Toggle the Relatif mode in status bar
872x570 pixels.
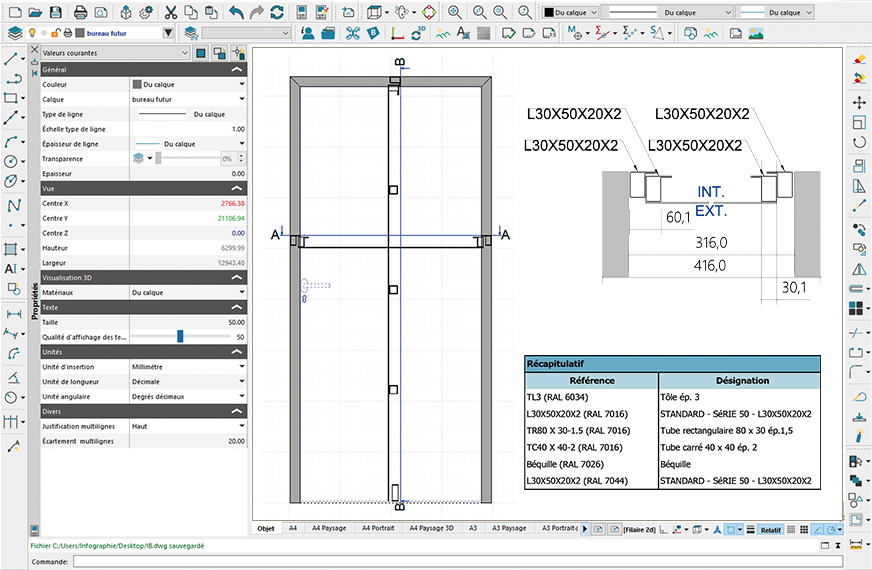click(769, 528)
